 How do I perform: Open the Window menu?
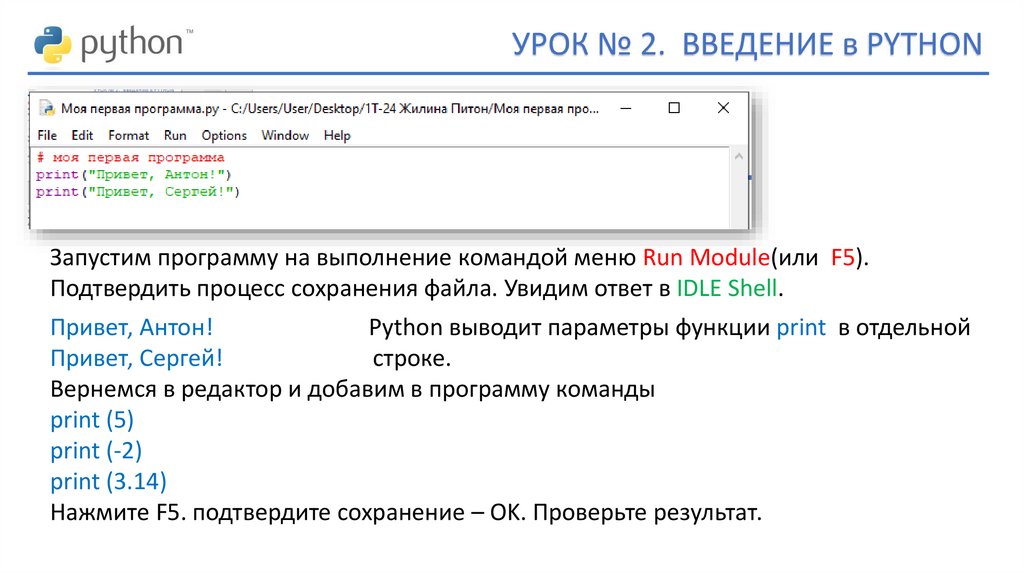[285, 135]
